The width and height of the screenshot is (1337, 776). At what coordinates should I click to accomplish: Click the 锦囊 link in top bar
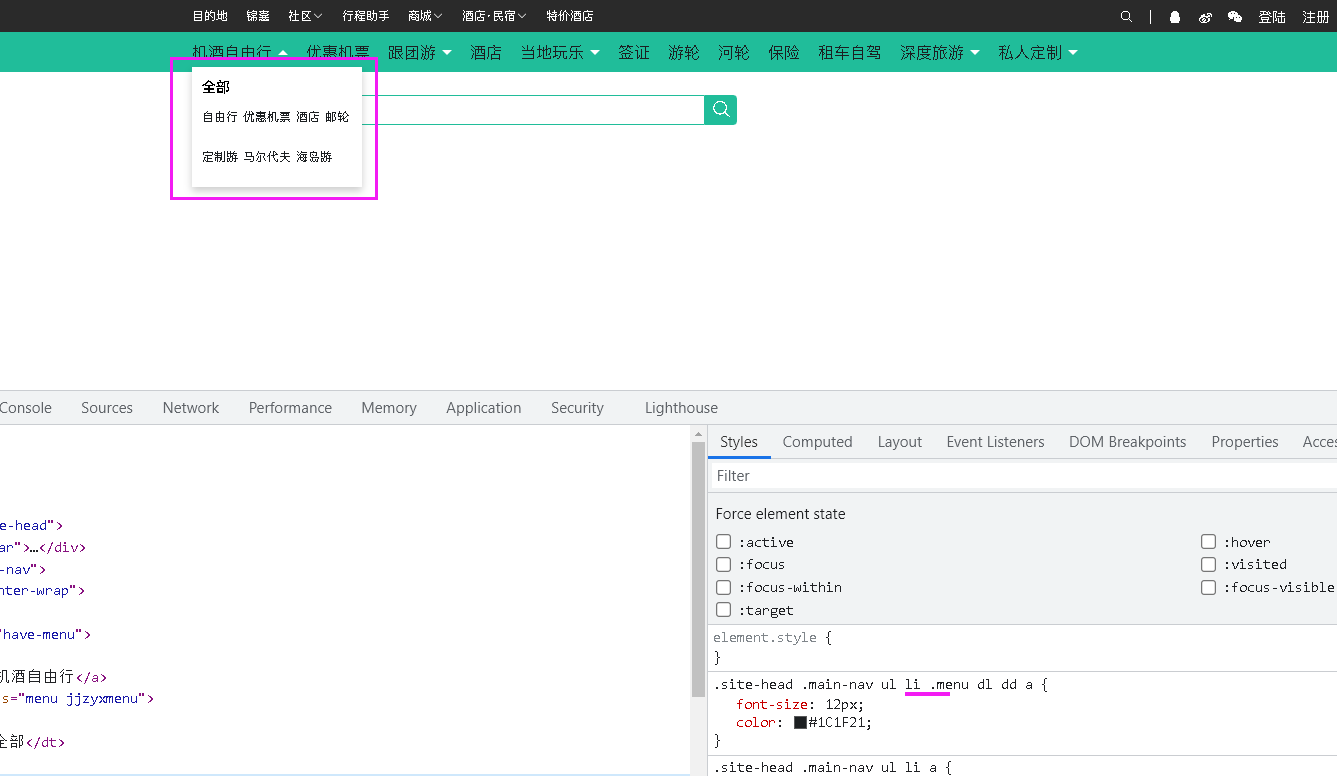(x=258, y=16)
